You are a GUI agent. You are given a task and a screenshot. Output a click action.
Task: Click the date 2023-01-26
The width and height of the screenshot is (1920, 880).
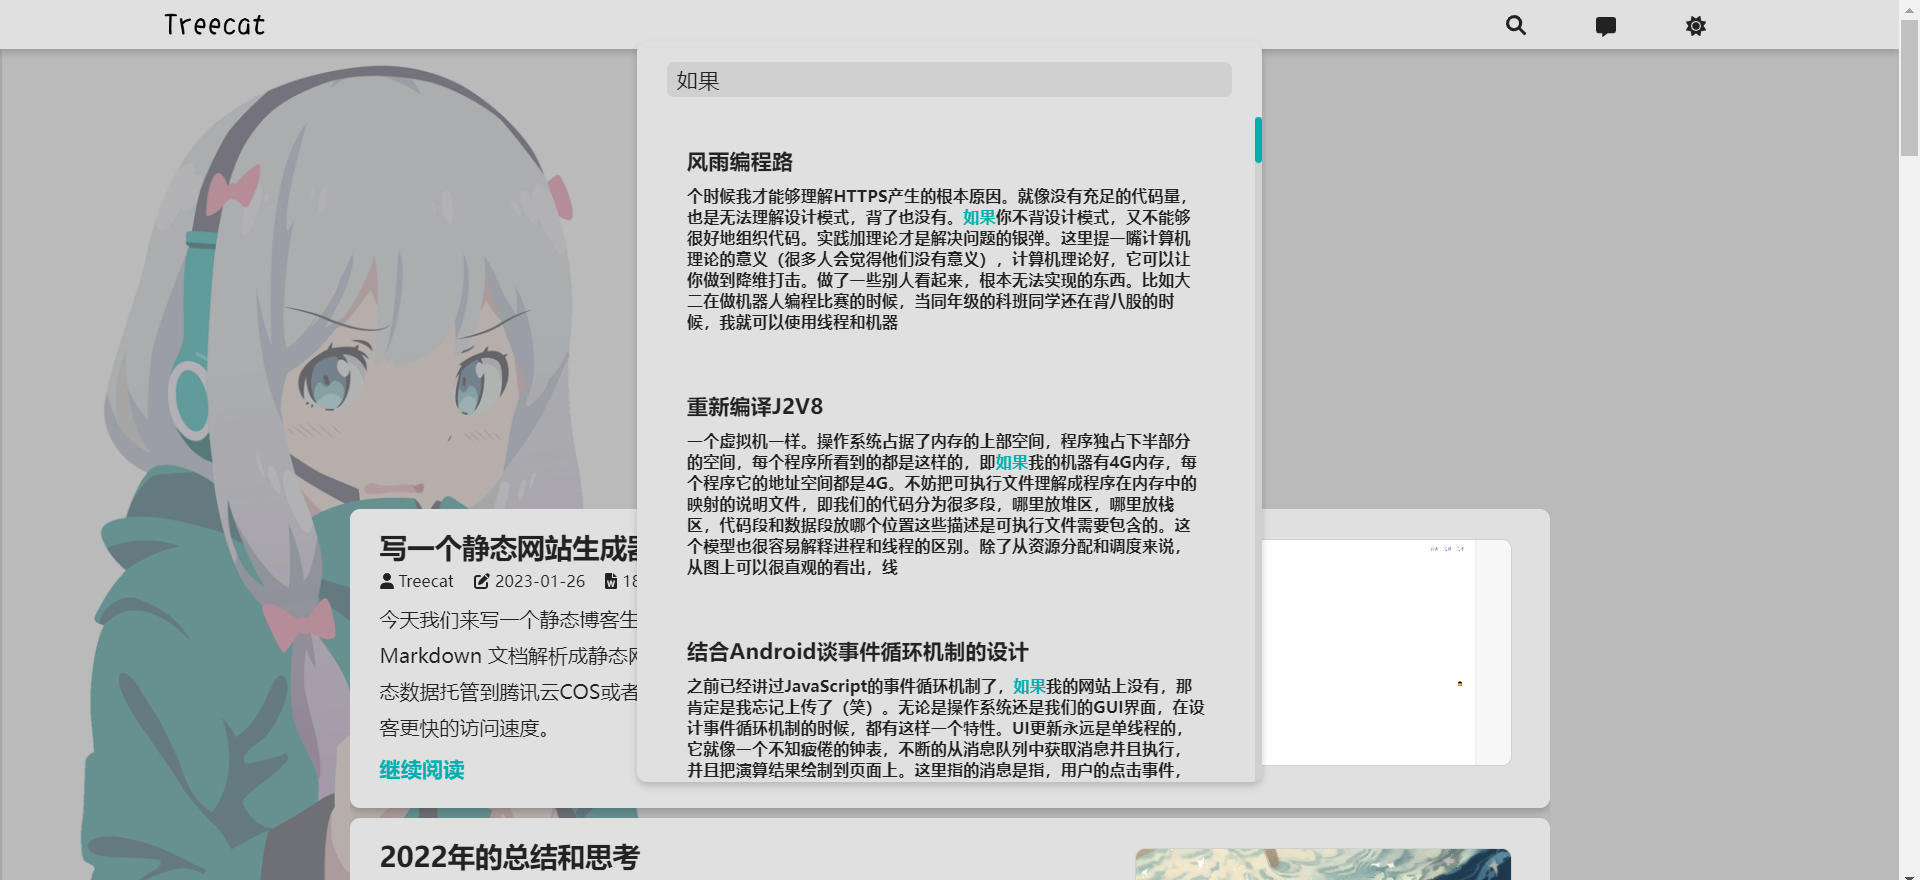click(x=540, y=581)
